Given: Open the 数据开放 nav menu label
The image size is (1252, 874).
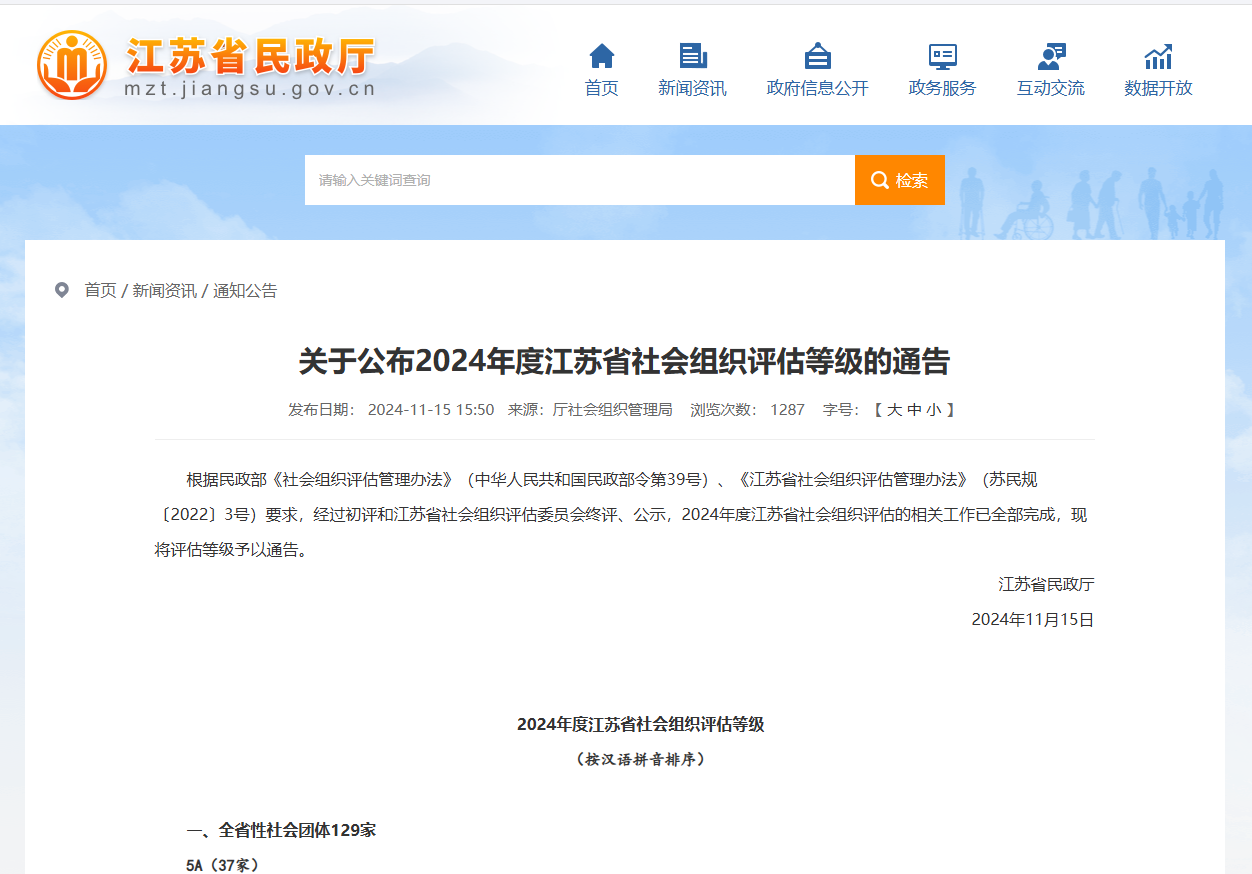Looking at the screenshot, I should pos(1158,88).
